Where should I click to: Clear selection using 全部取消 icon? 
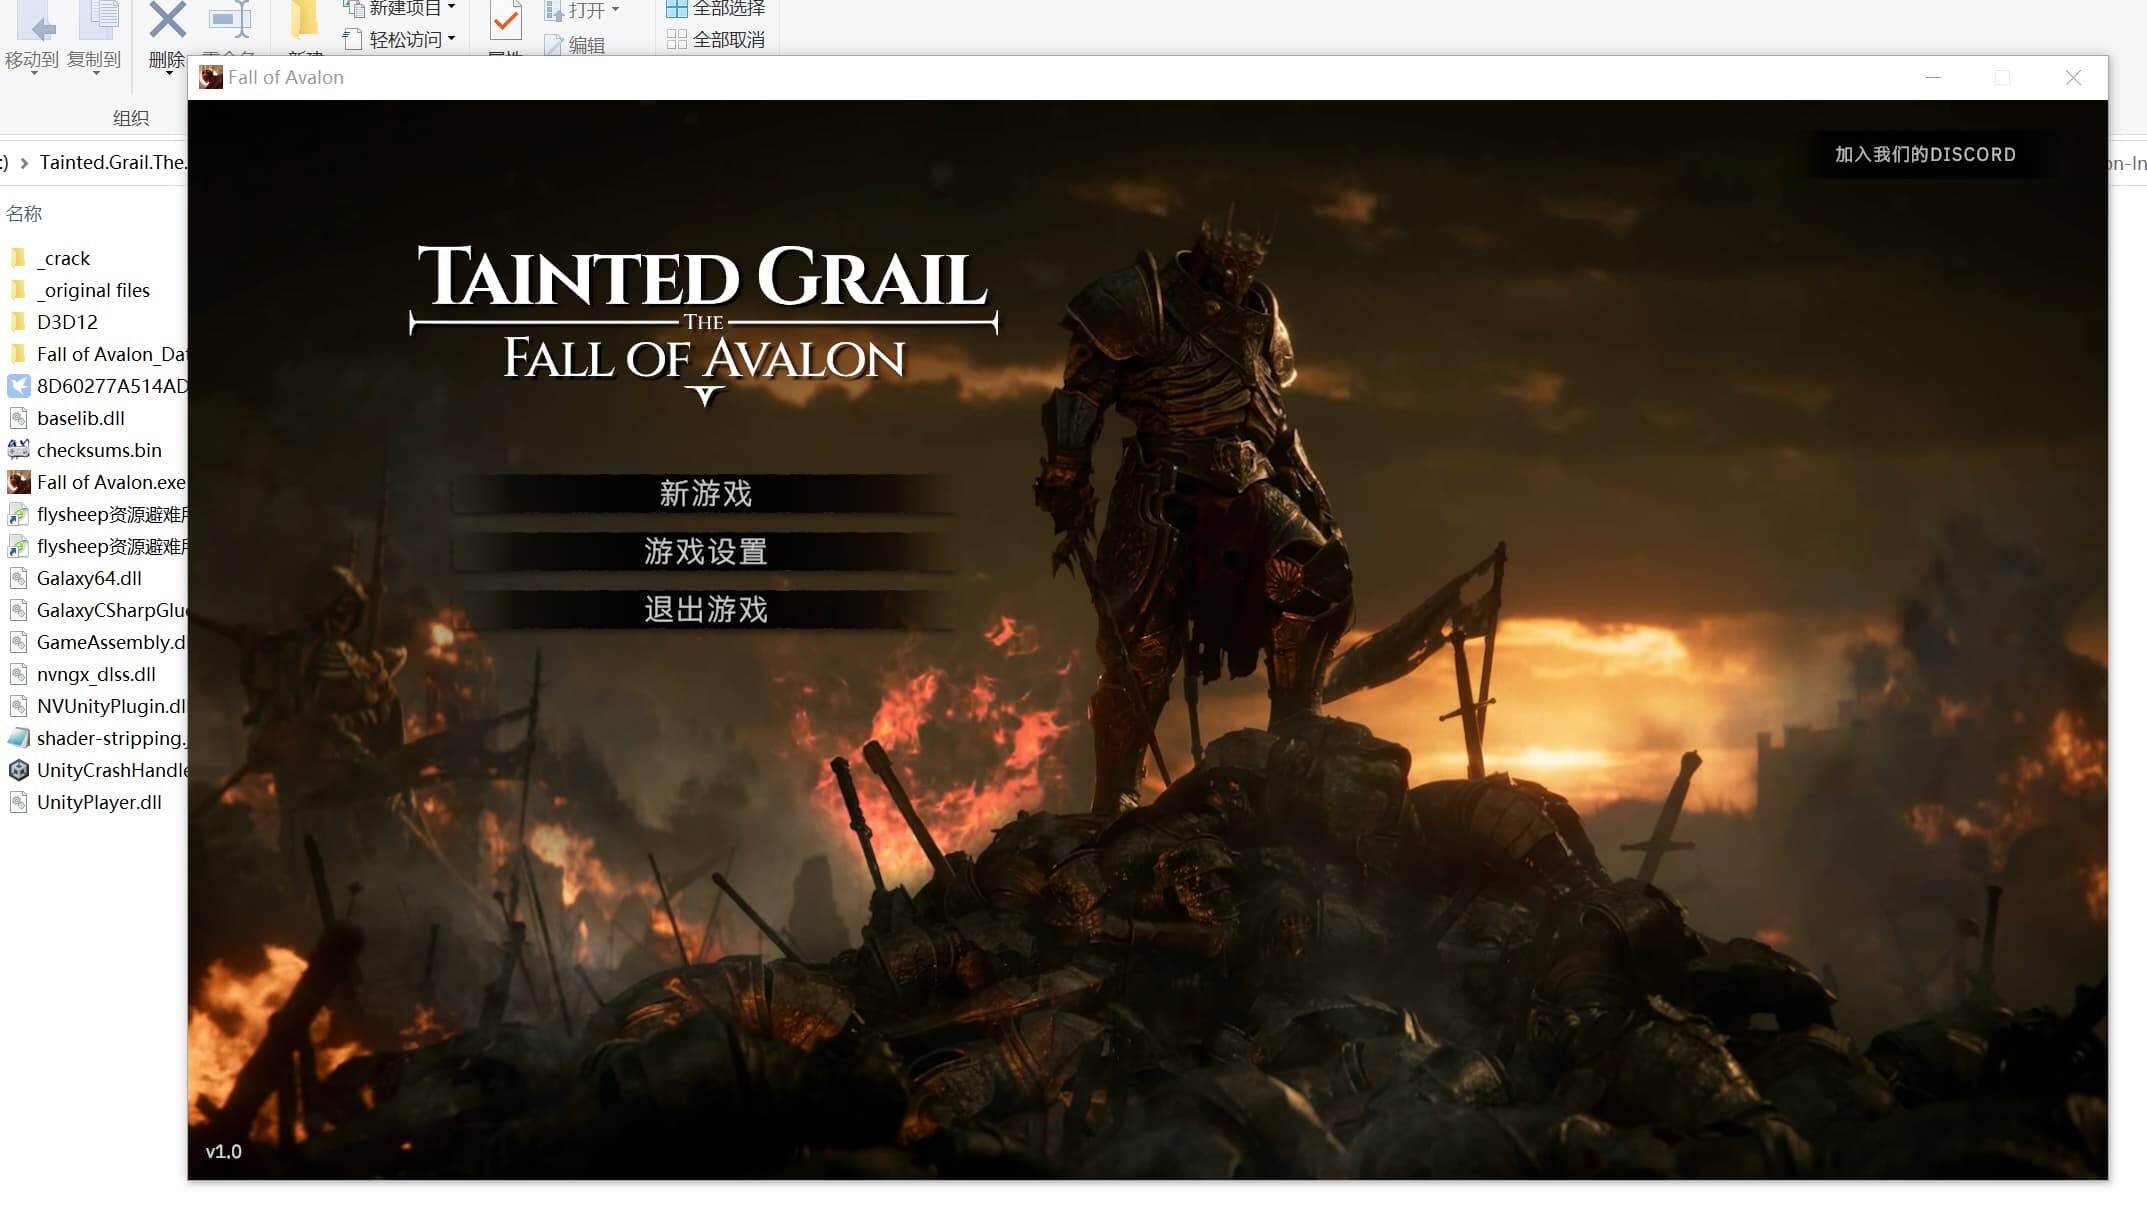point(714,40)
